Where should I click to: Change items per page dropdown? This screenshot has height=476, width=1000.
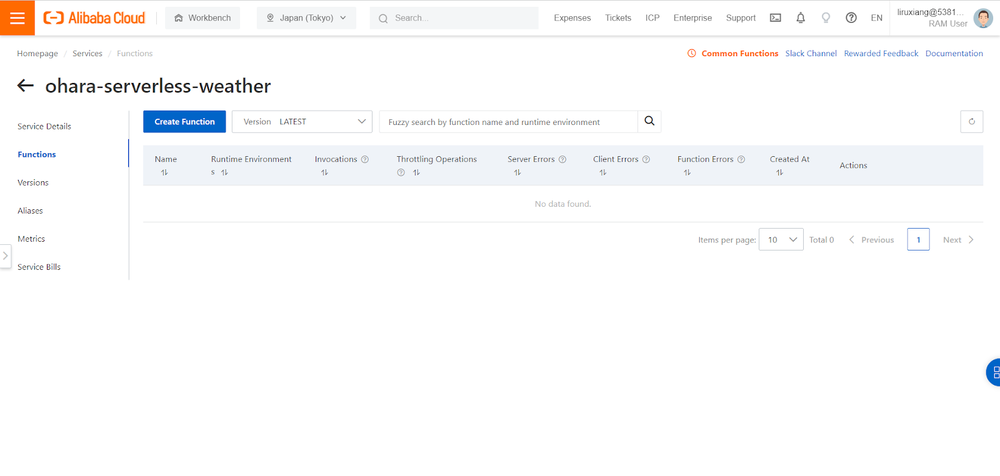tap(781, 240)
